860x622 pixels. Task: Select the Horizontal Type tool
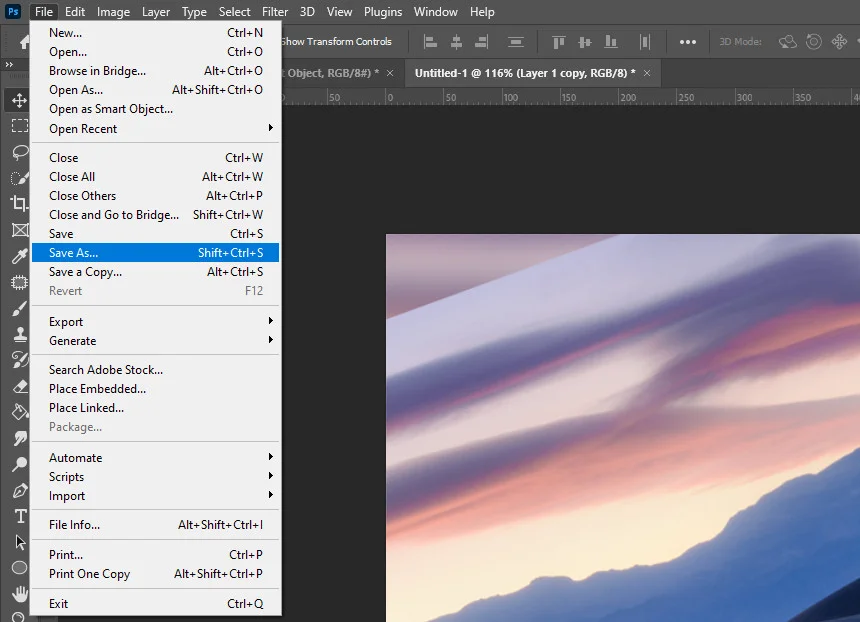pos(20,516)
